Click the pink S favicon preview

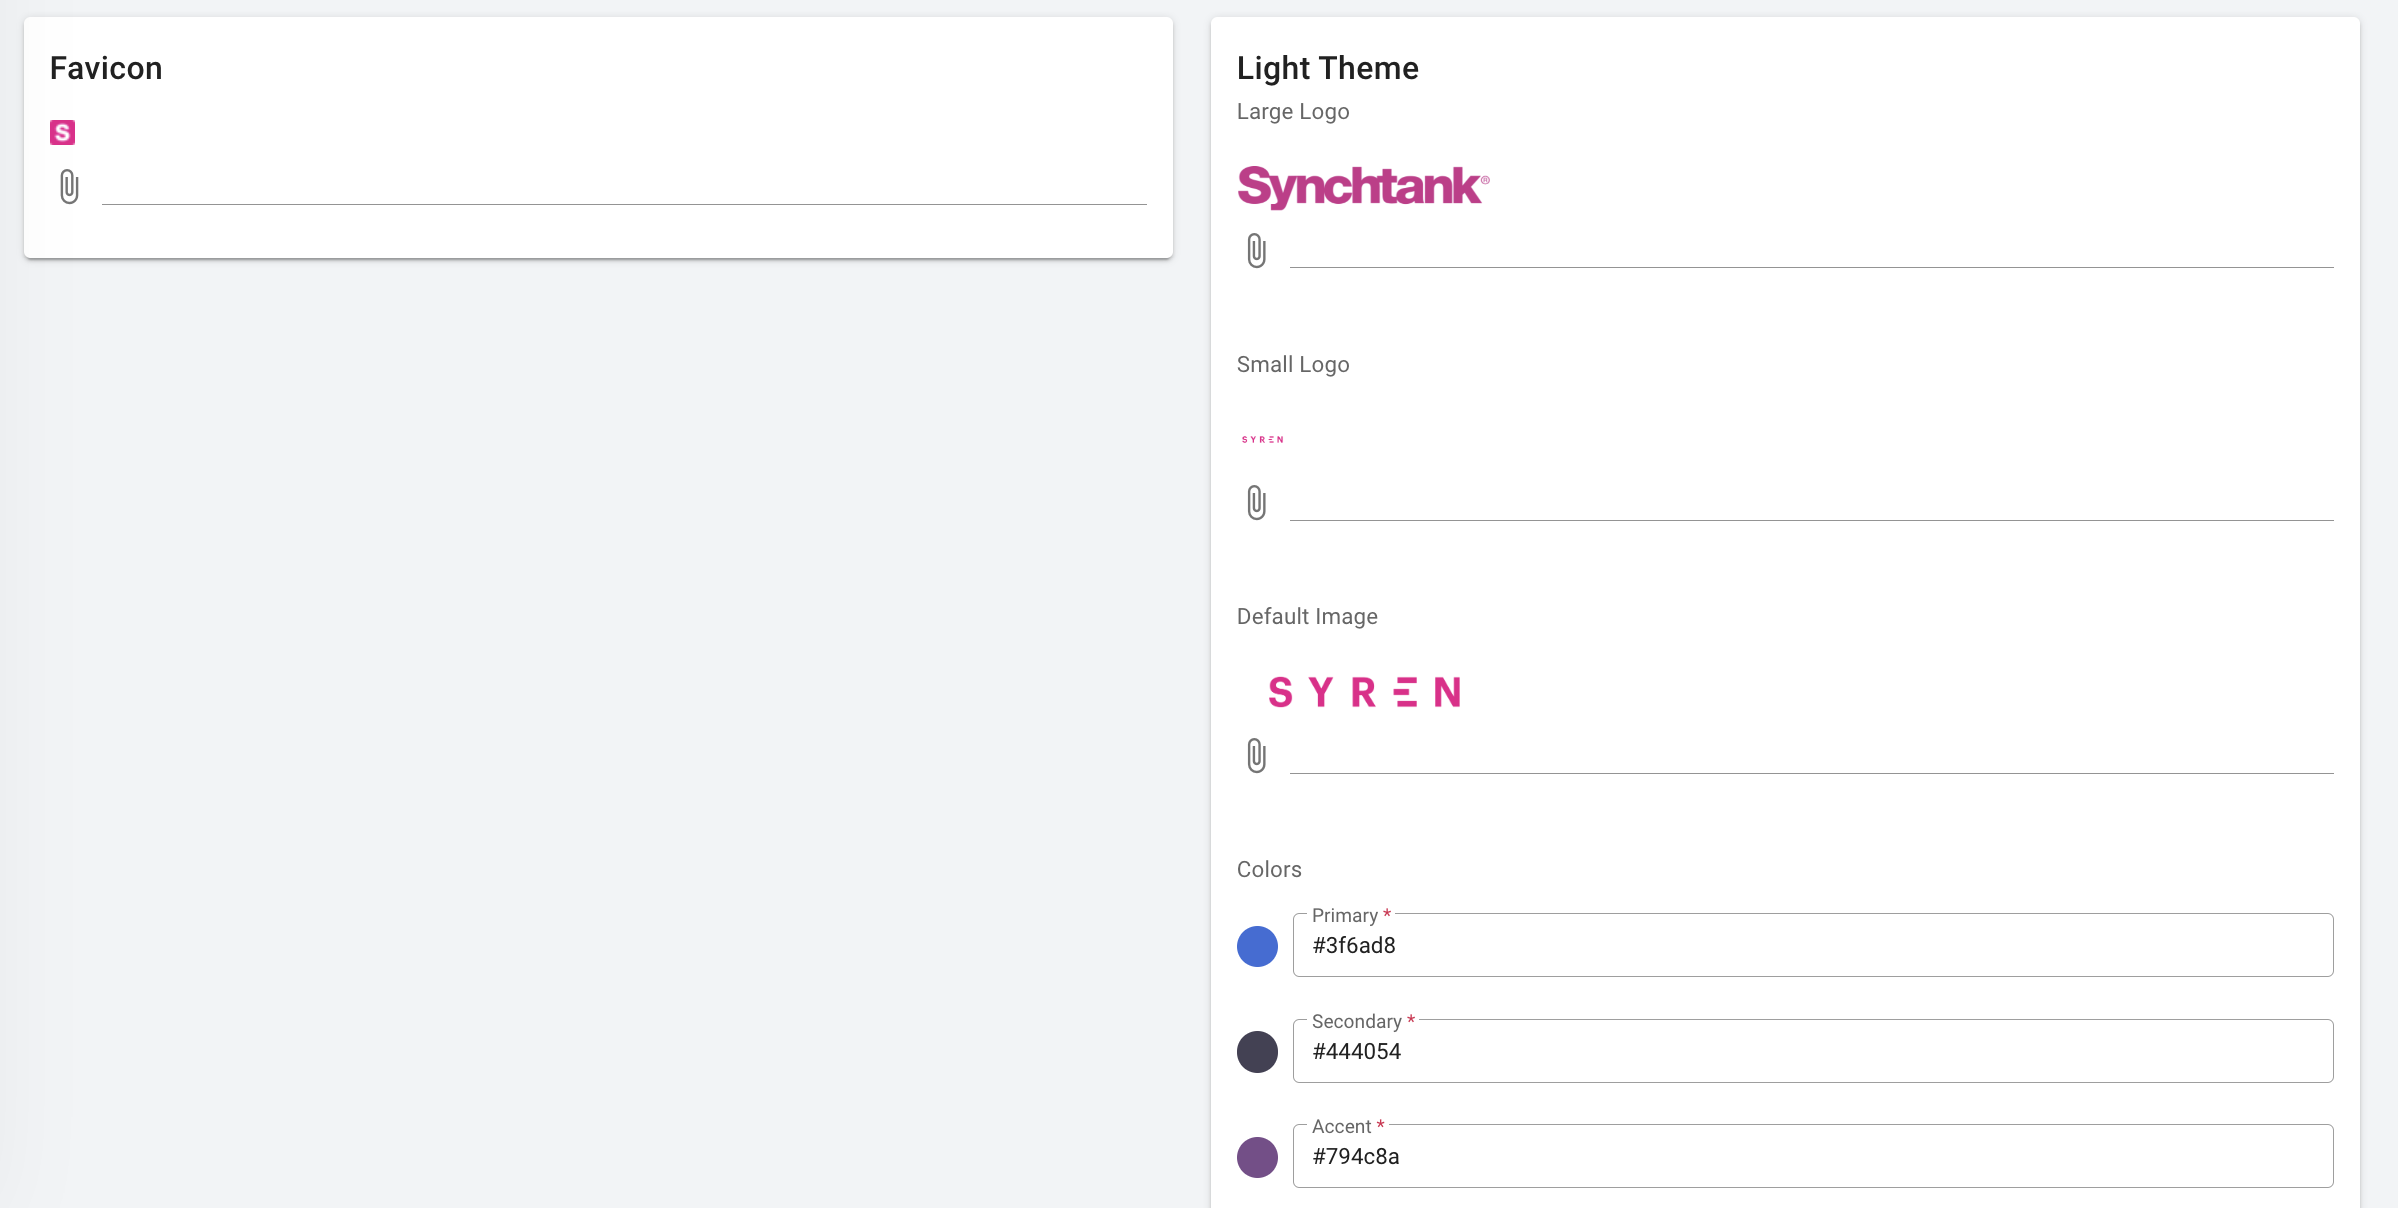62,132
